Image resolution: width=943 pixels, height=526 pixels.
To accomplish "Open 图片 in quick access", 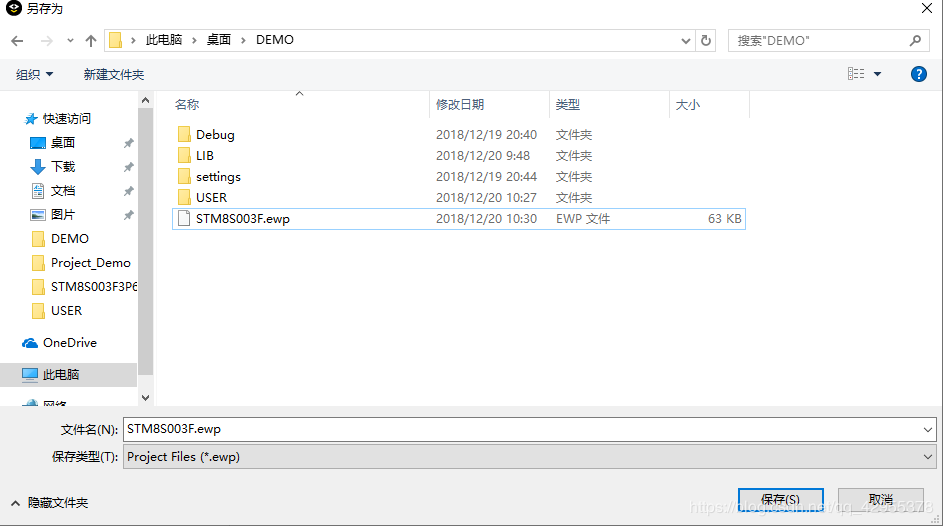I will [x=63, y=215].
